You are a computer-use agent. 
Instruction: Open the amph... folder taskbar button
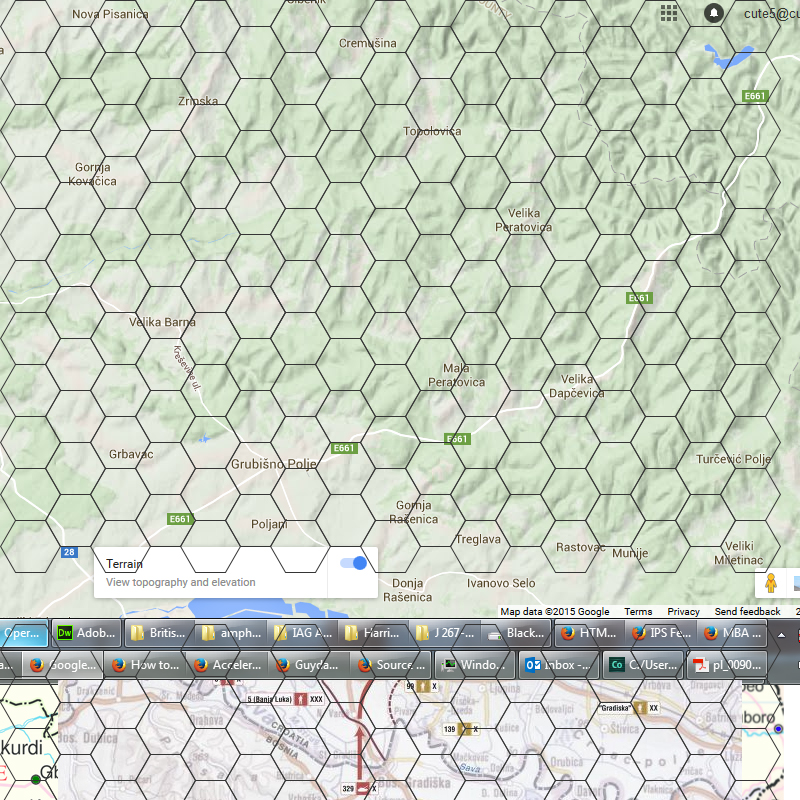pyautogui.click(x=231, y=633)
